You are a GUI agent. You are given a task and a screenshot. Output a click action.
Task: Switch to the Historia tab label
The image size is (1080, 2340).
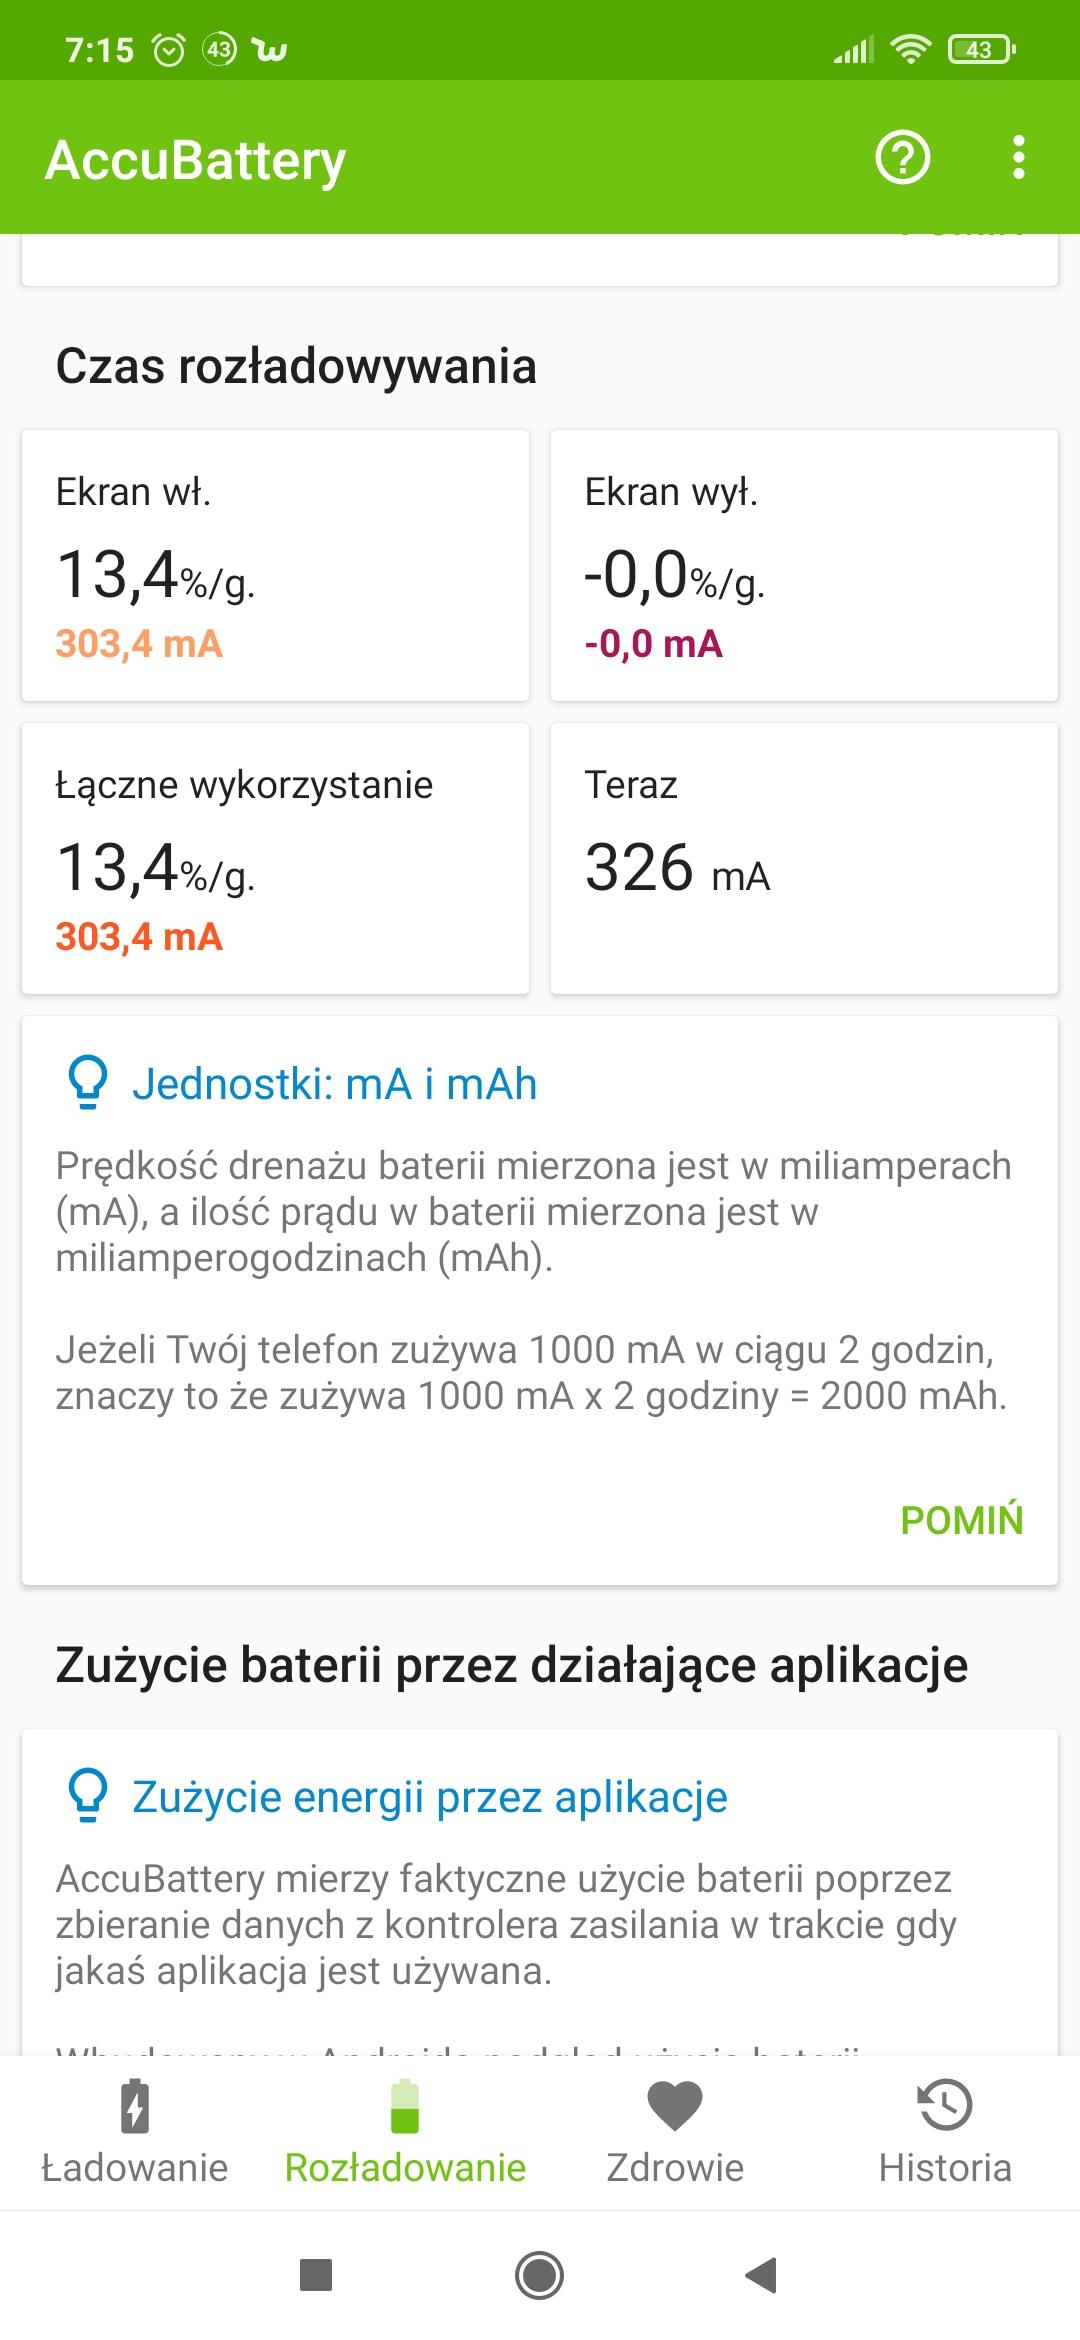944,2168
